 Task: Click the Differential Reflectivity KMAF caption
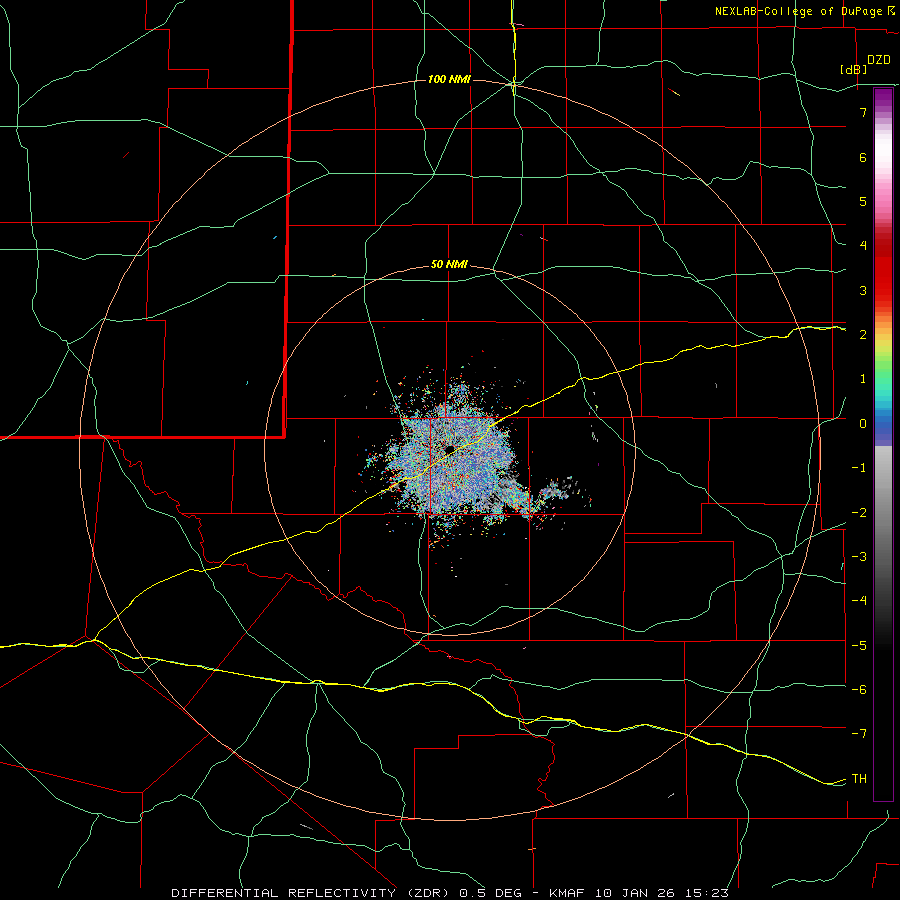pyautogui.click(x=450, y=893)
